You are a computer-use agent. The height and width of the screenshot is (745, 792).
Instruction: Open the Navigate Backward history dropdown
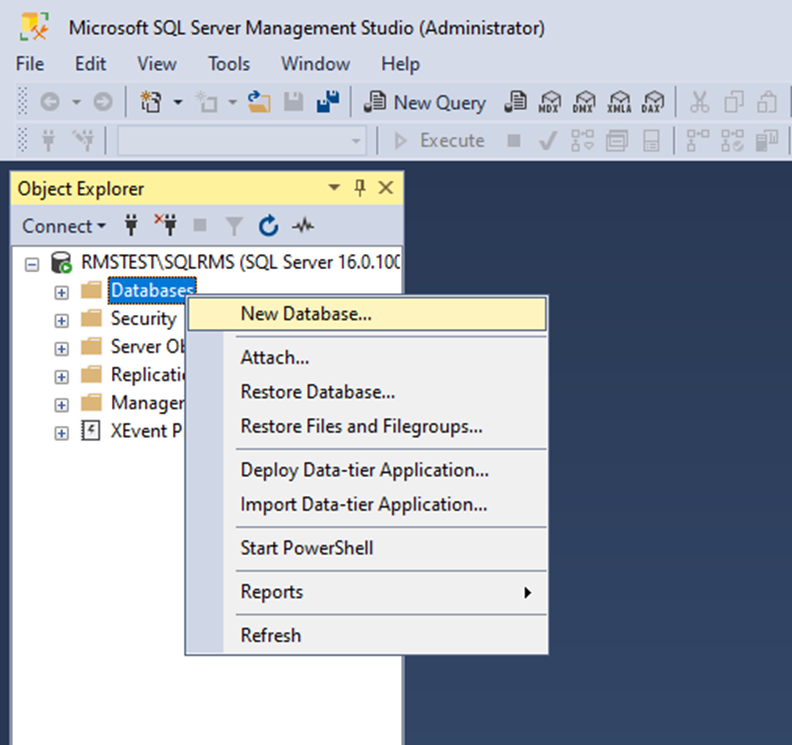coord(76,102)
